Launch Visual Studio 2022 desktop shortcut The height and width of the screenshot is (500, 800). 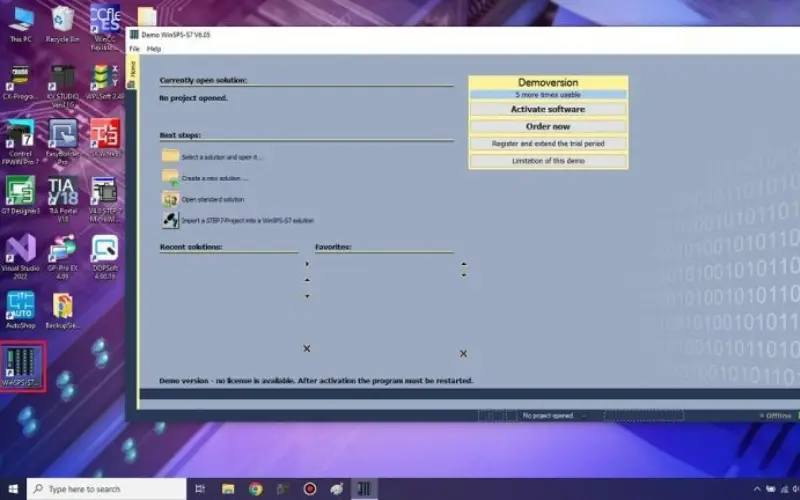[x=20, y=257]
